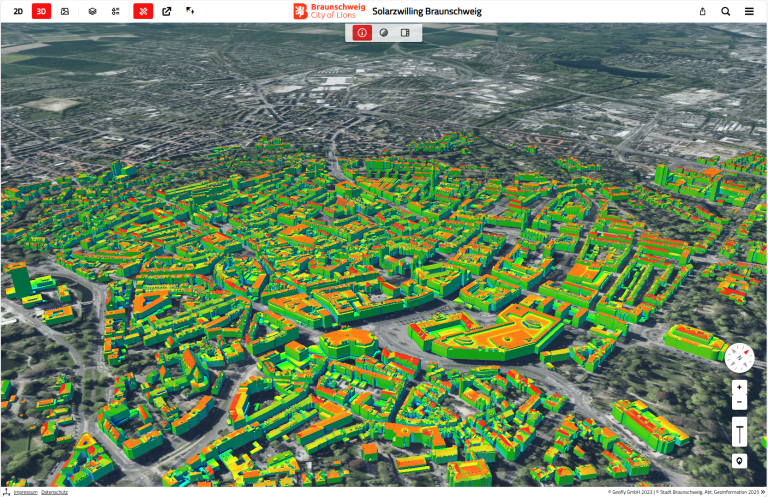Screen dimensions: 768x497
Task: Open the legend list icon
Action: [116, 11]
